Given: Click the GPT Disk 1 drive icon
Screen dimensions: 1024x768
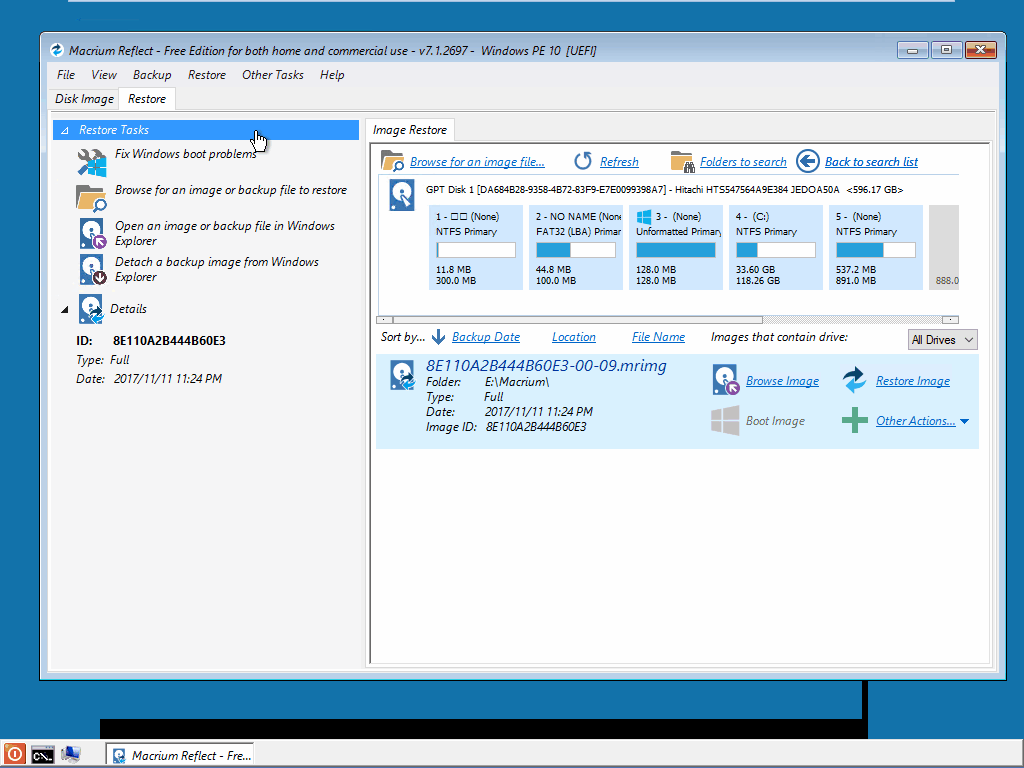Looking at the screenshot, I should [x=402, y=195].
